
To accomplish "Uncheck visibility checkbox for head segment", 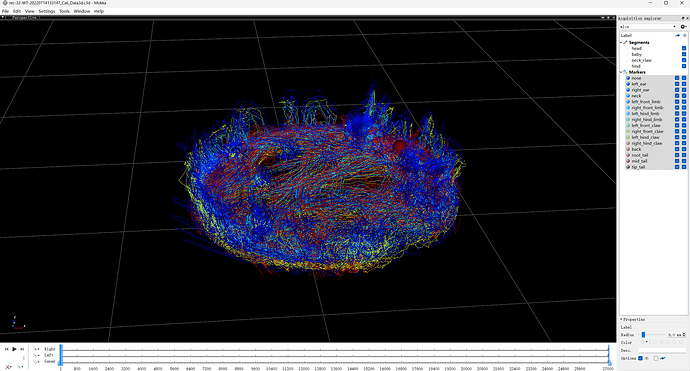I will pos(684,48).
